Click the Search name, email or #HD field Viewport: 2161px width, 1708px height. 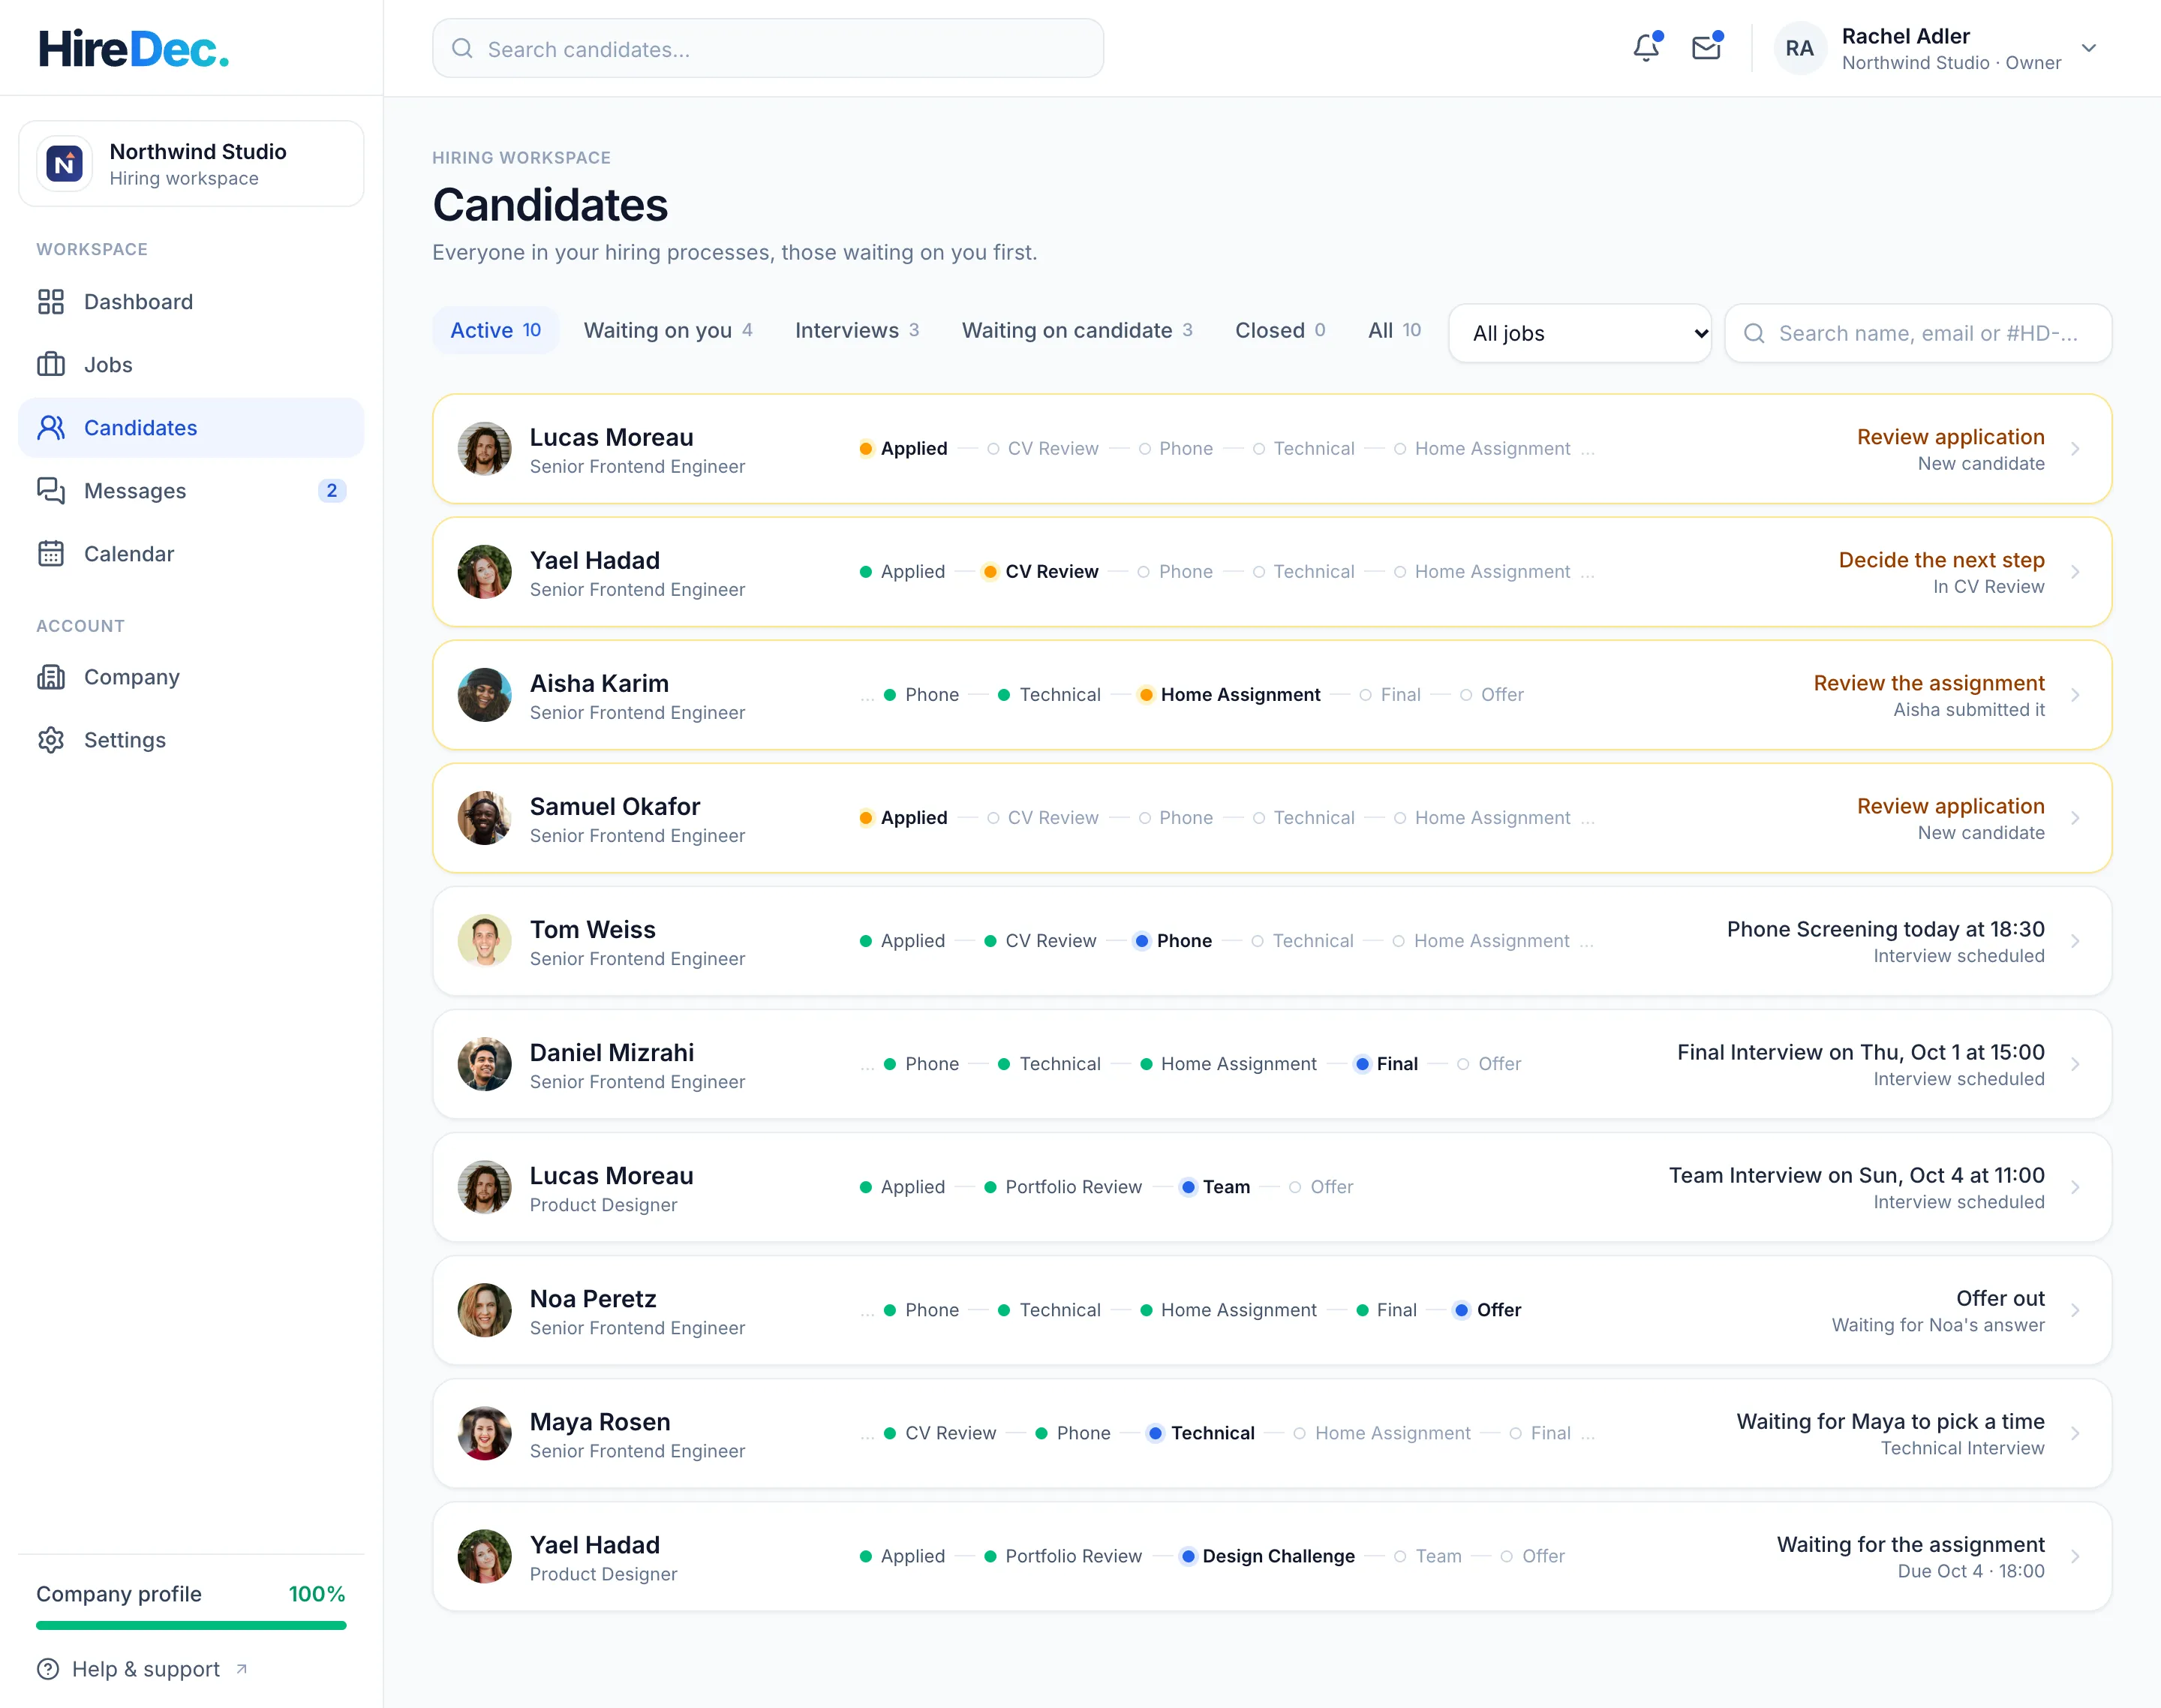tap(1918, 333)
